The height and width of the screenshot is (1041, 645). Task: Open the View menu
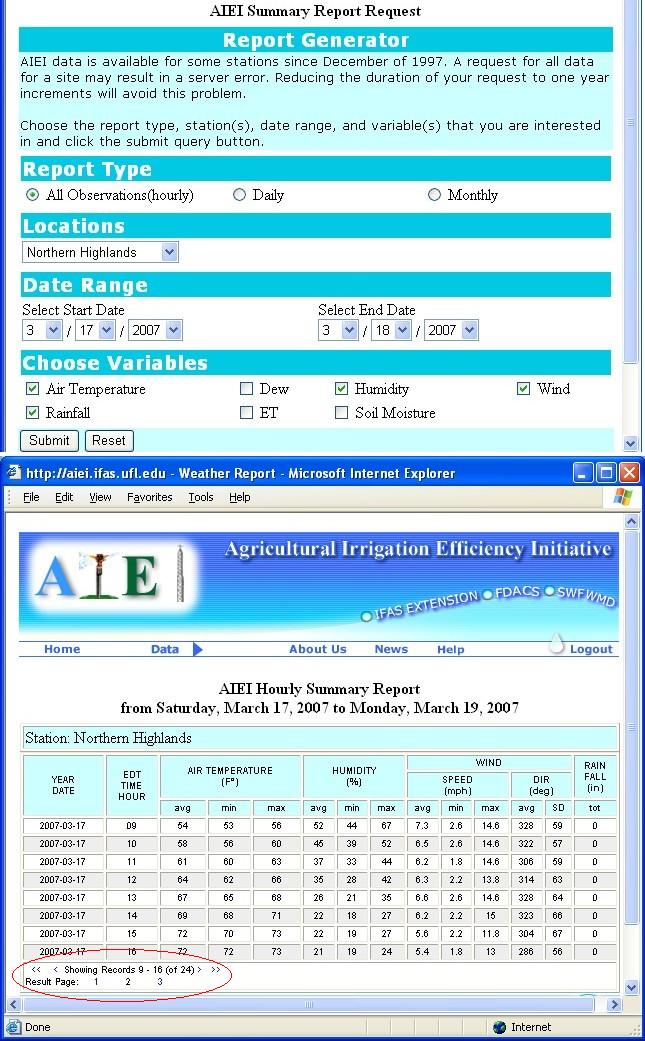[x=100, y=497]
